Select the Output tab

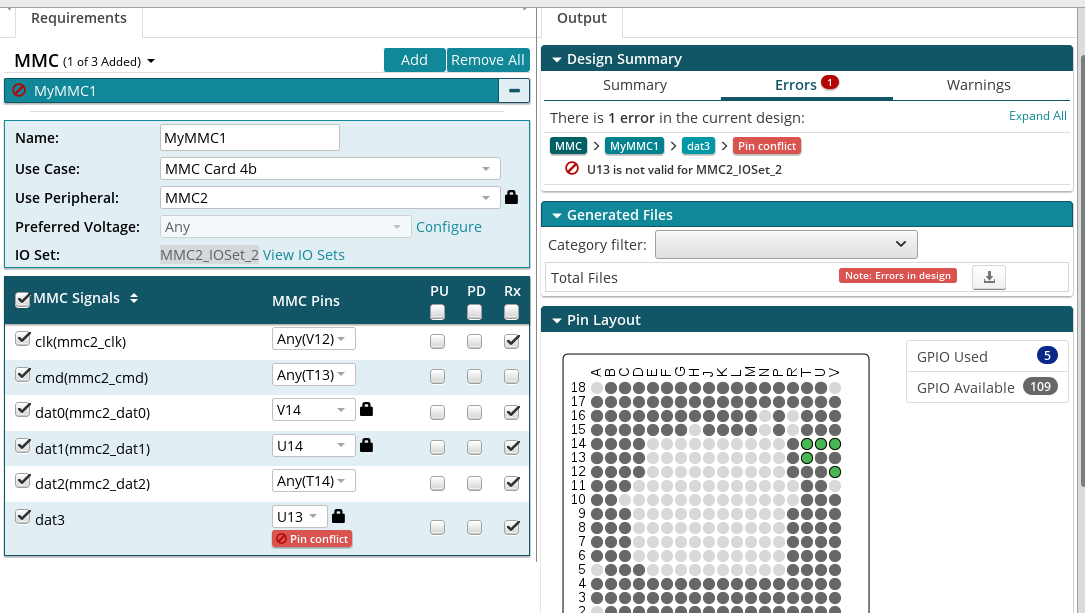[x=582, y=19]
